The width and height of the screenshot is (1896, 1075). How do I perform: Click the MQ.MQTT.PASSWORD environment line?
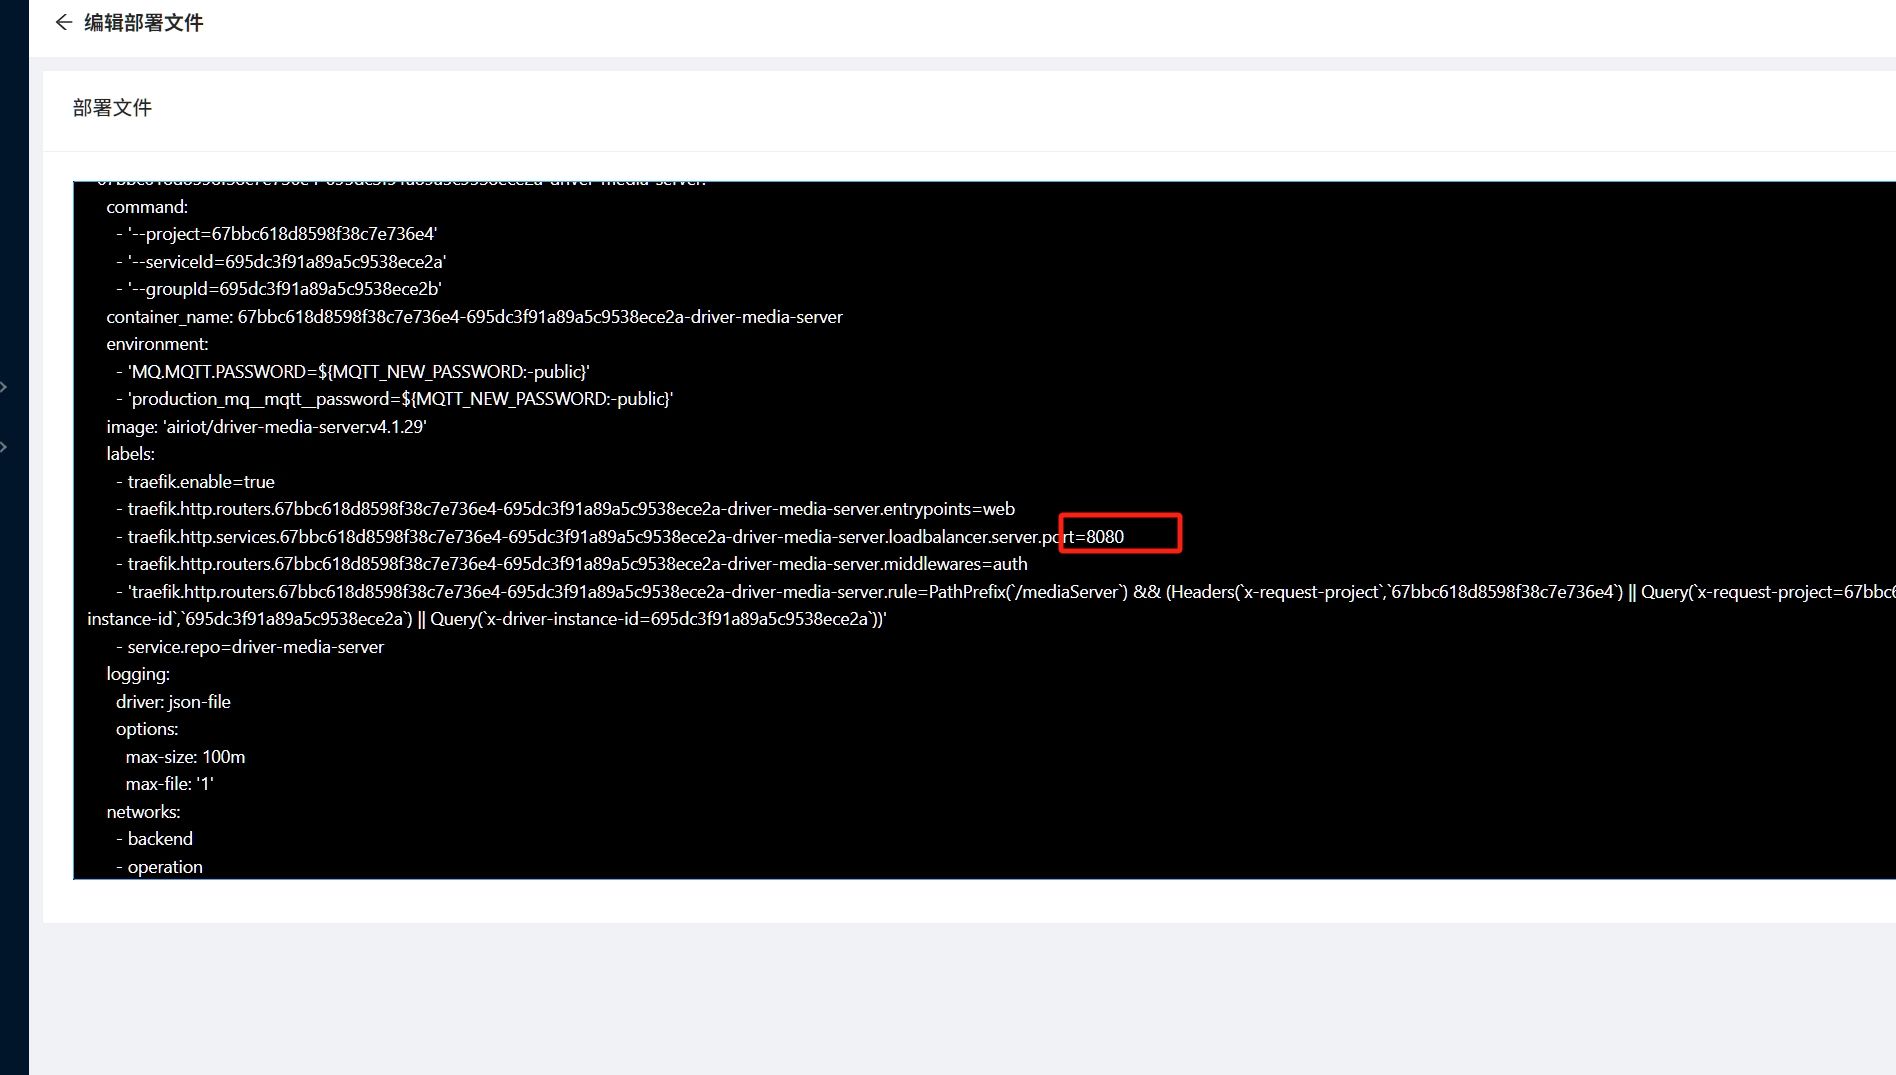pyautogui.click(x=358, y=372)
